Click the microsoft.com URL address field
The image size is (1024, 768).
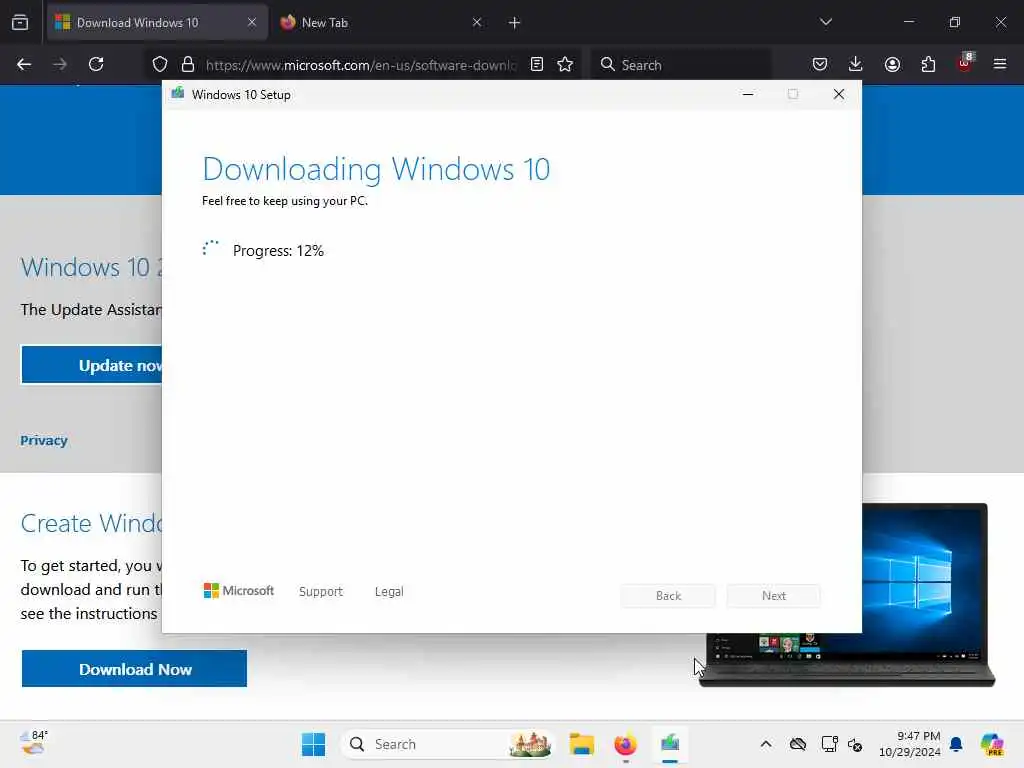tap(360, 65)
